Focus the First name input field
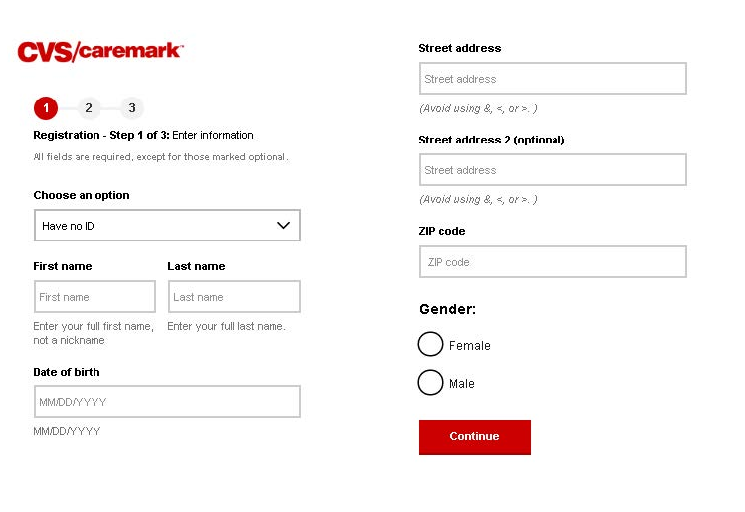The height and width of the screenshot is (512, 745). tap(95, 297)
